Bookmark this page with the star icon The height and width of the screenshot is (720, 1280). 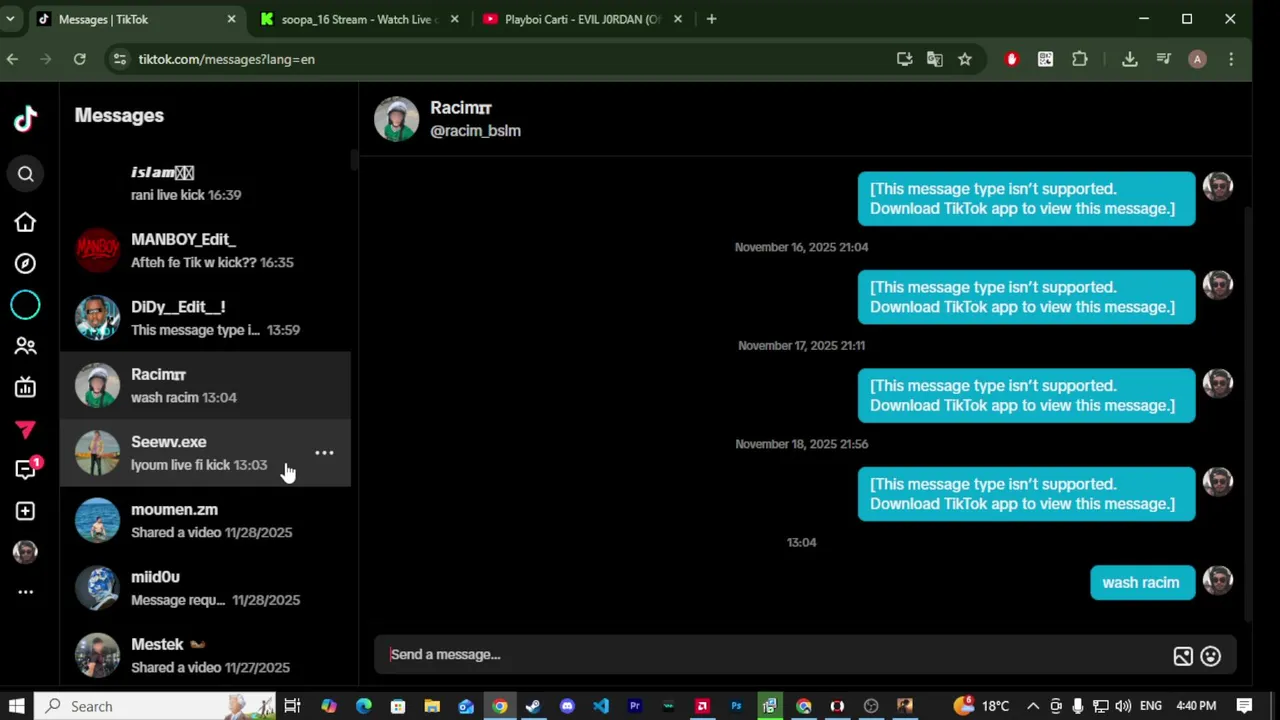tap(964, 59)
